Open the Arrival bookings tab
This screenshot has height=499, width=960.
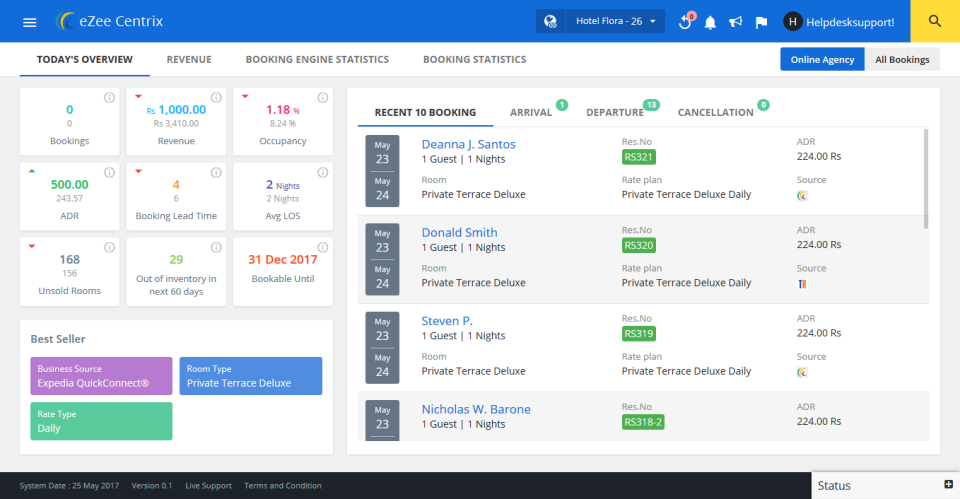[531, 112]
